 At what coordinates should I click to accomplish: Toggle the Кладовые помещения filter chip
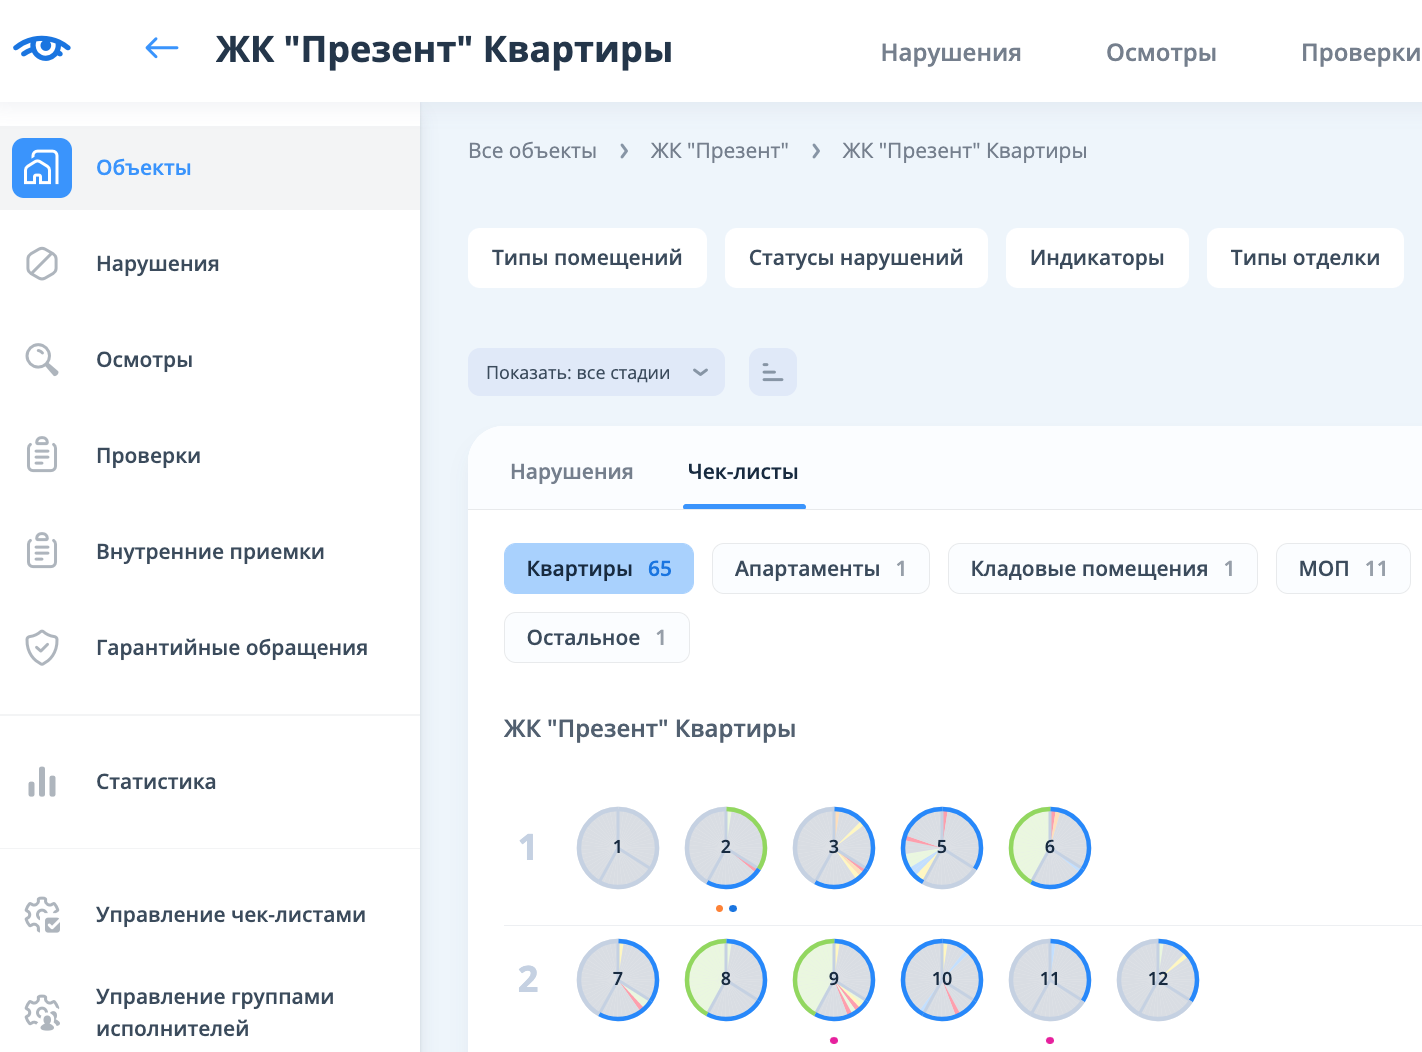(x=1101, y=569)
